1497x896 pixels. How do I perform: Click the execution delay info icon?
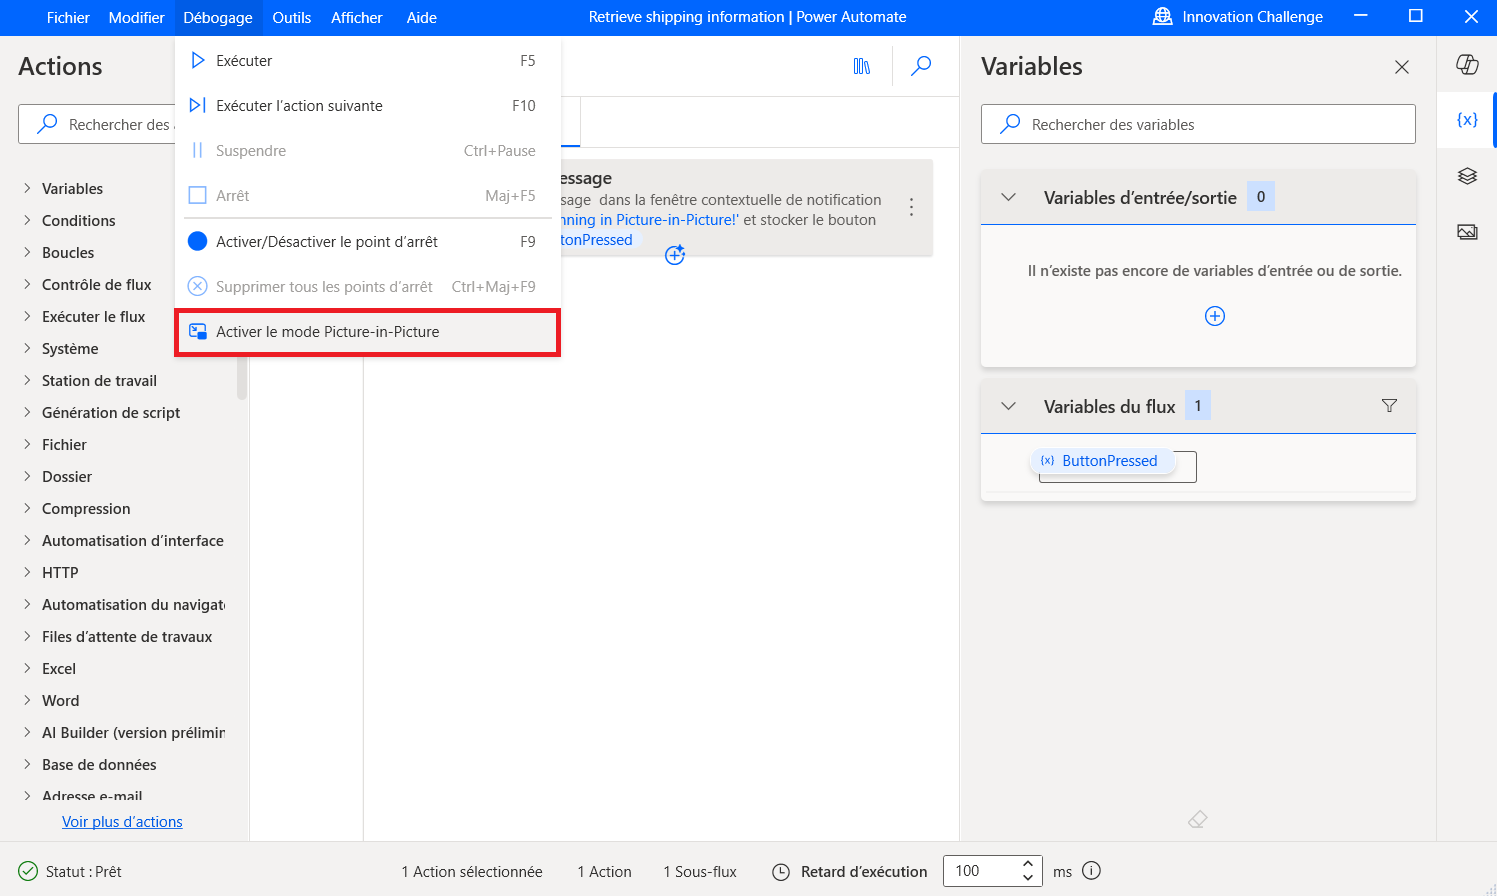[1092, 870]
